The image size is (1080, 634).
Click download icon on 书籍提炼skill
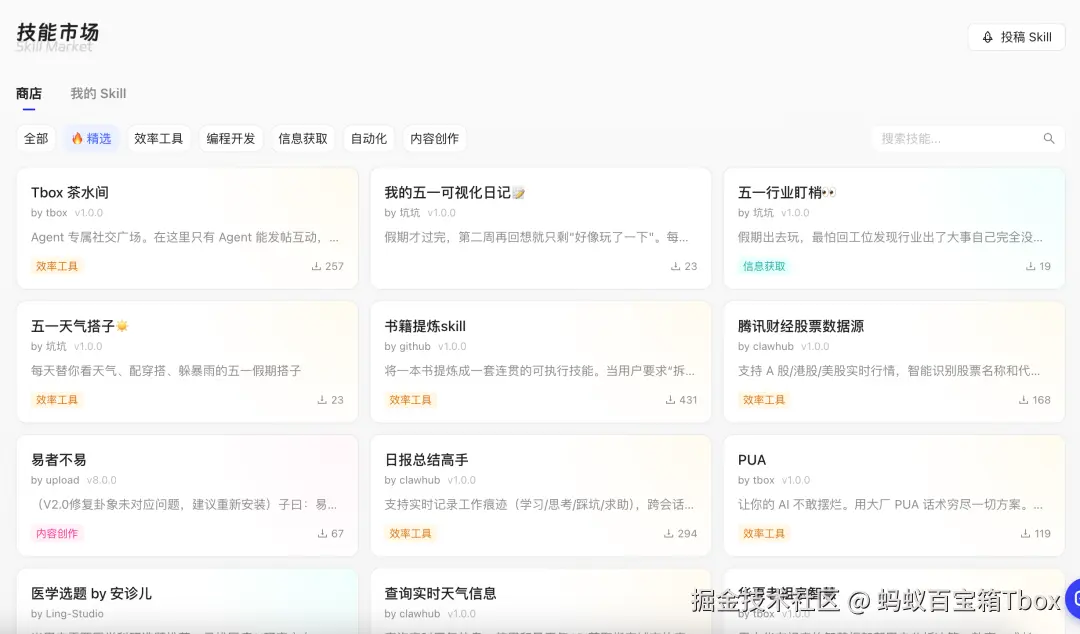(x=670, y=400)
